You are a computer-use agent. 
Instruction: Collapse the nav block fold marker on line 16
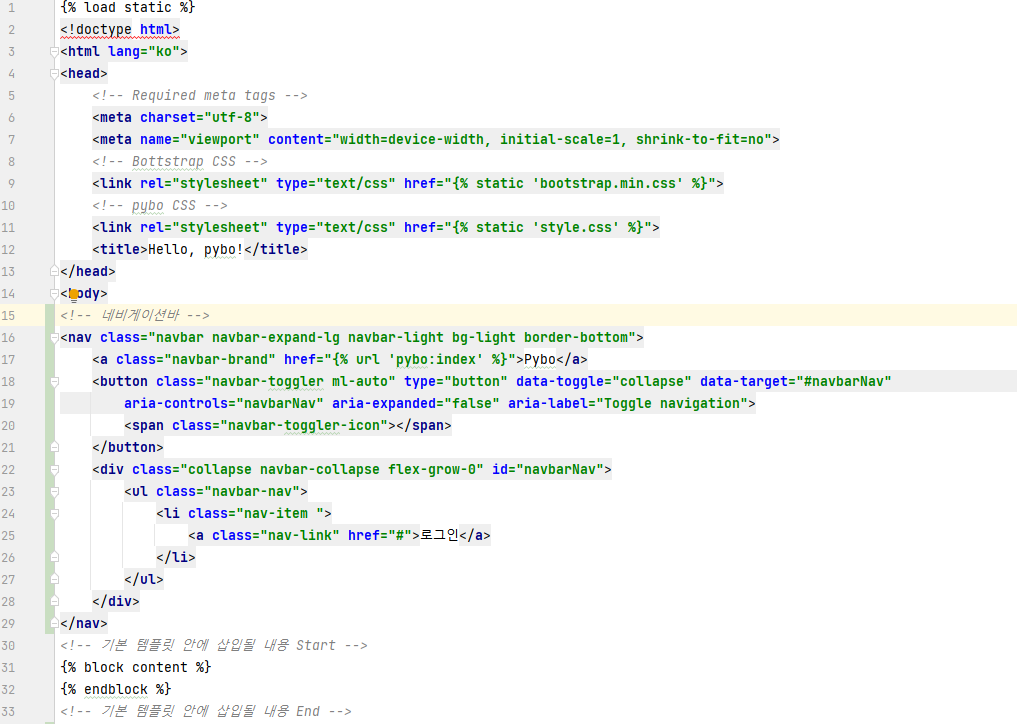click(x=54, y=337)
